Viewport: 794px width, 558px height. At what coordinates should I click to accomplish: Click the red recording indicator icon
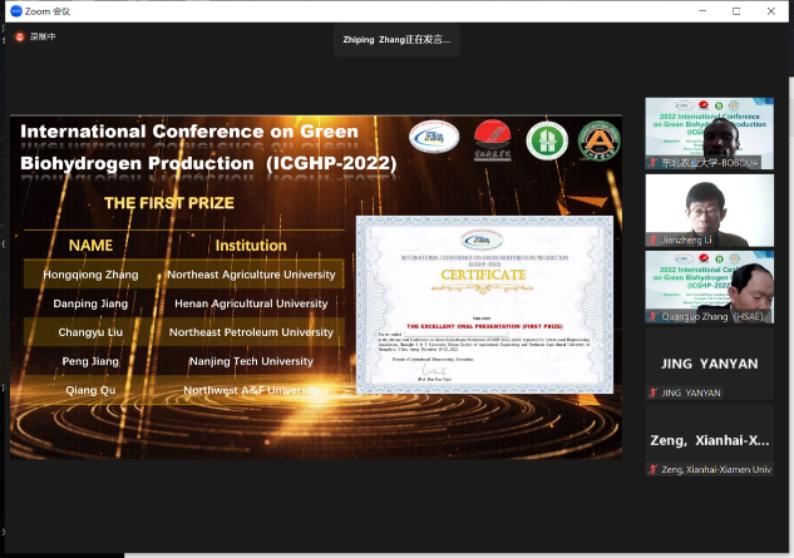[x=20, y=36]
